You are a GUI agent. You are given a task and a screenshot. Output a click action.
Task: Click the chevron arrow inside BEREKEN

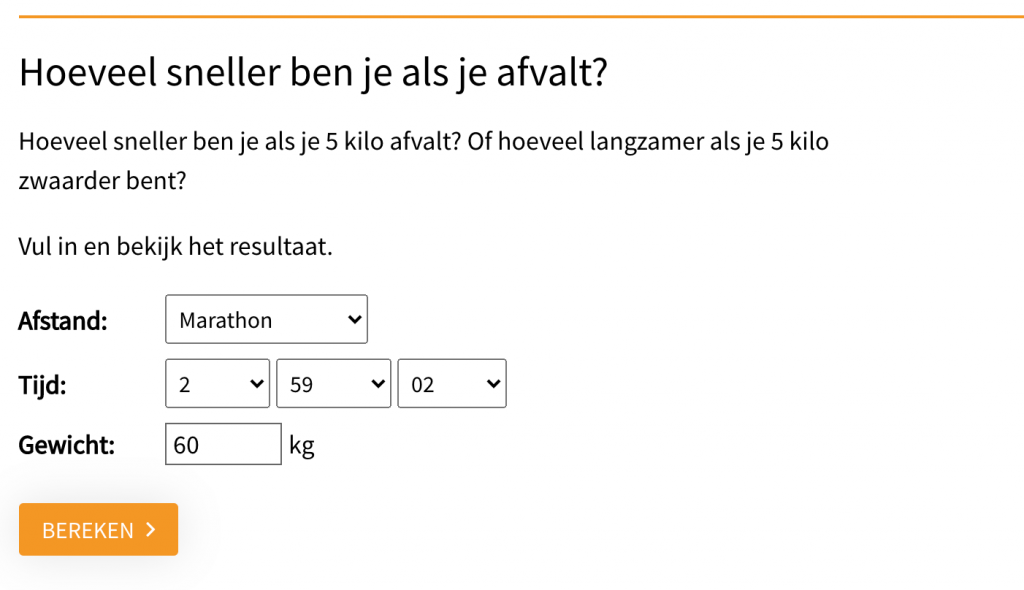point(151,529)
